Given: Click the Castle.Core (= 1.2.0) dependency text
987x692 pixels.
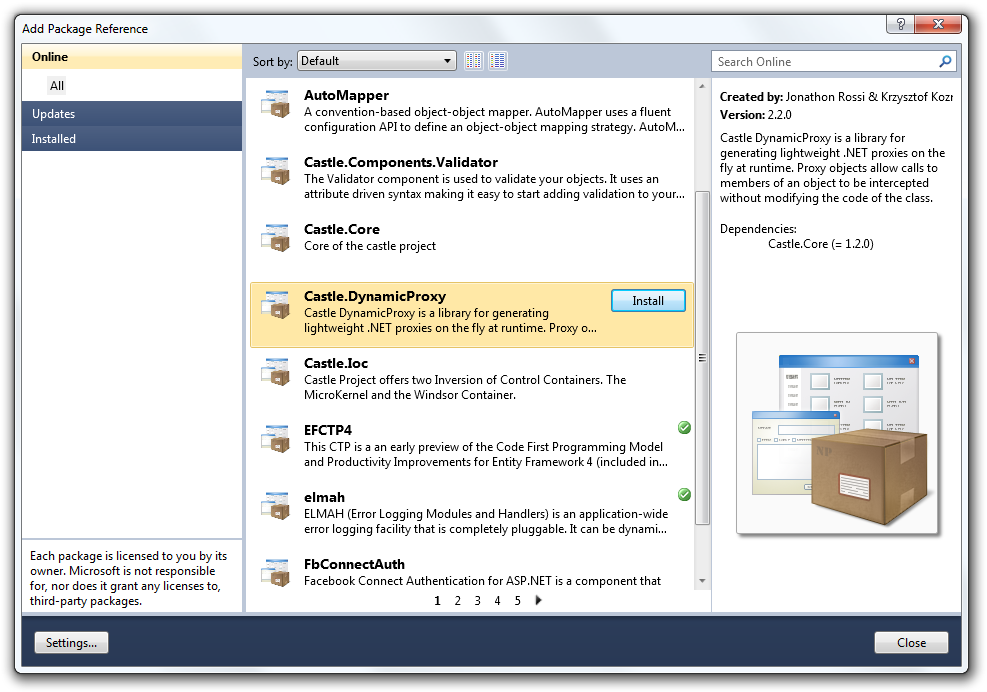Looking at the screenshot, I should pyautogui.click(x=821, y=244).
